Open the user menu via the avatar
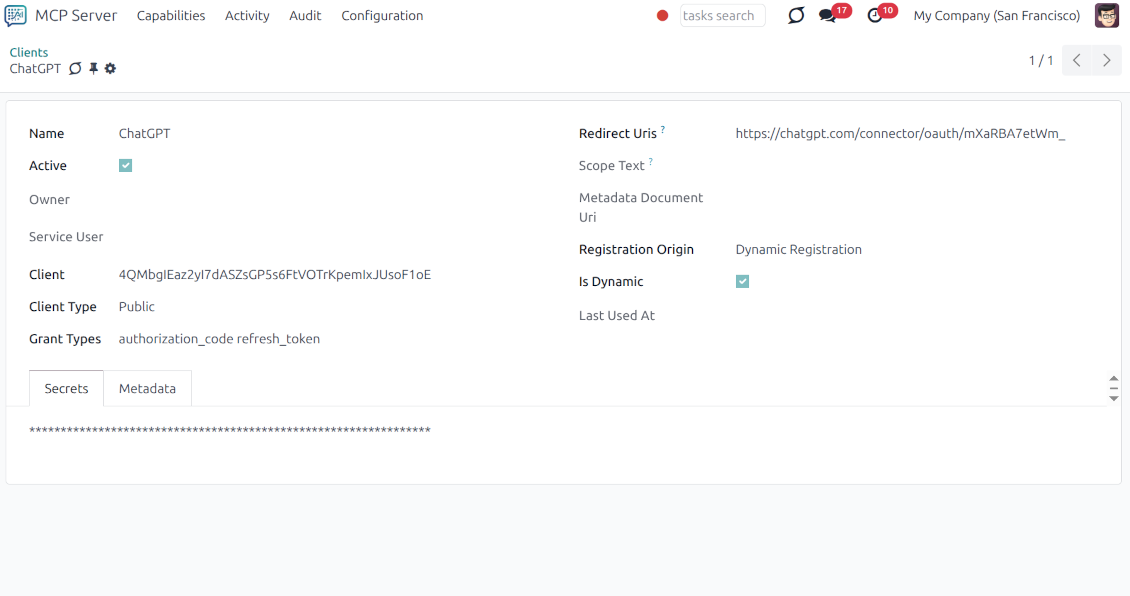The image size is (1130, 596). 1106,15
